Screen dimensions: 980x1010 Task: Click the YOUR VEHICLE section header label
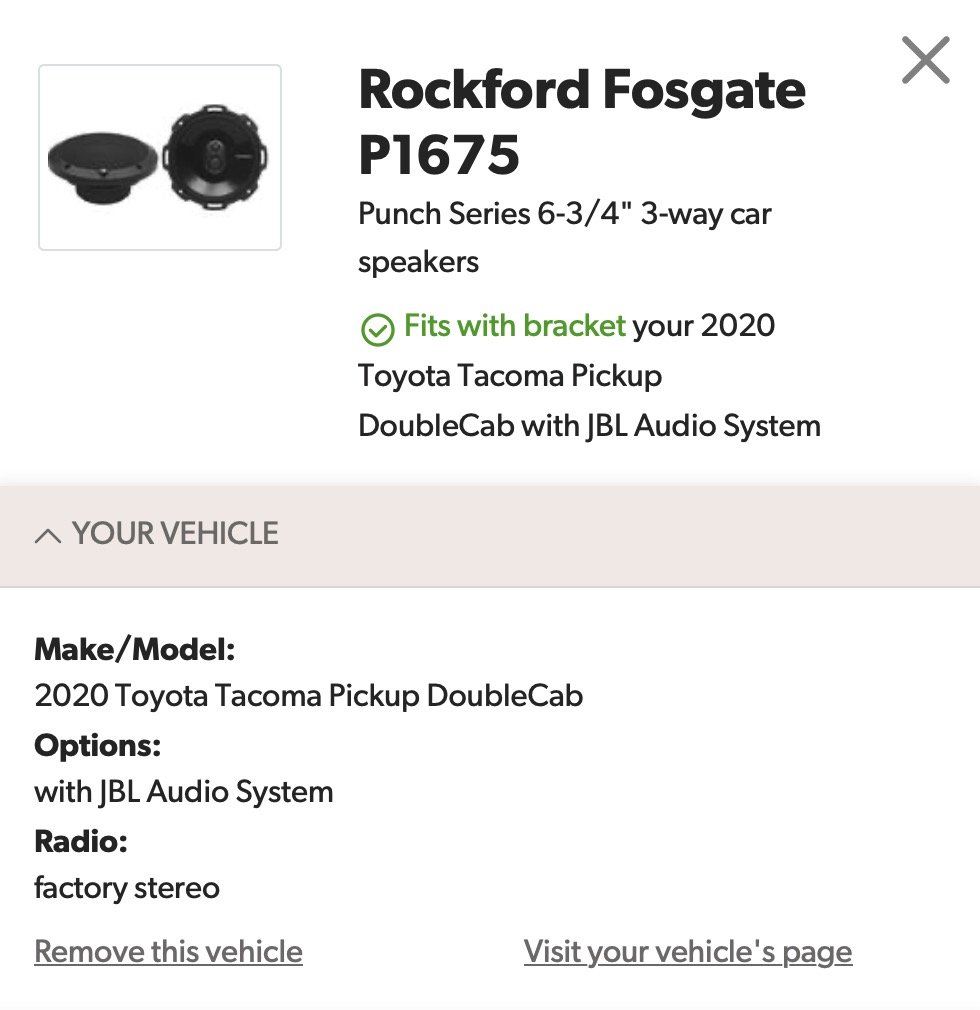175,533
